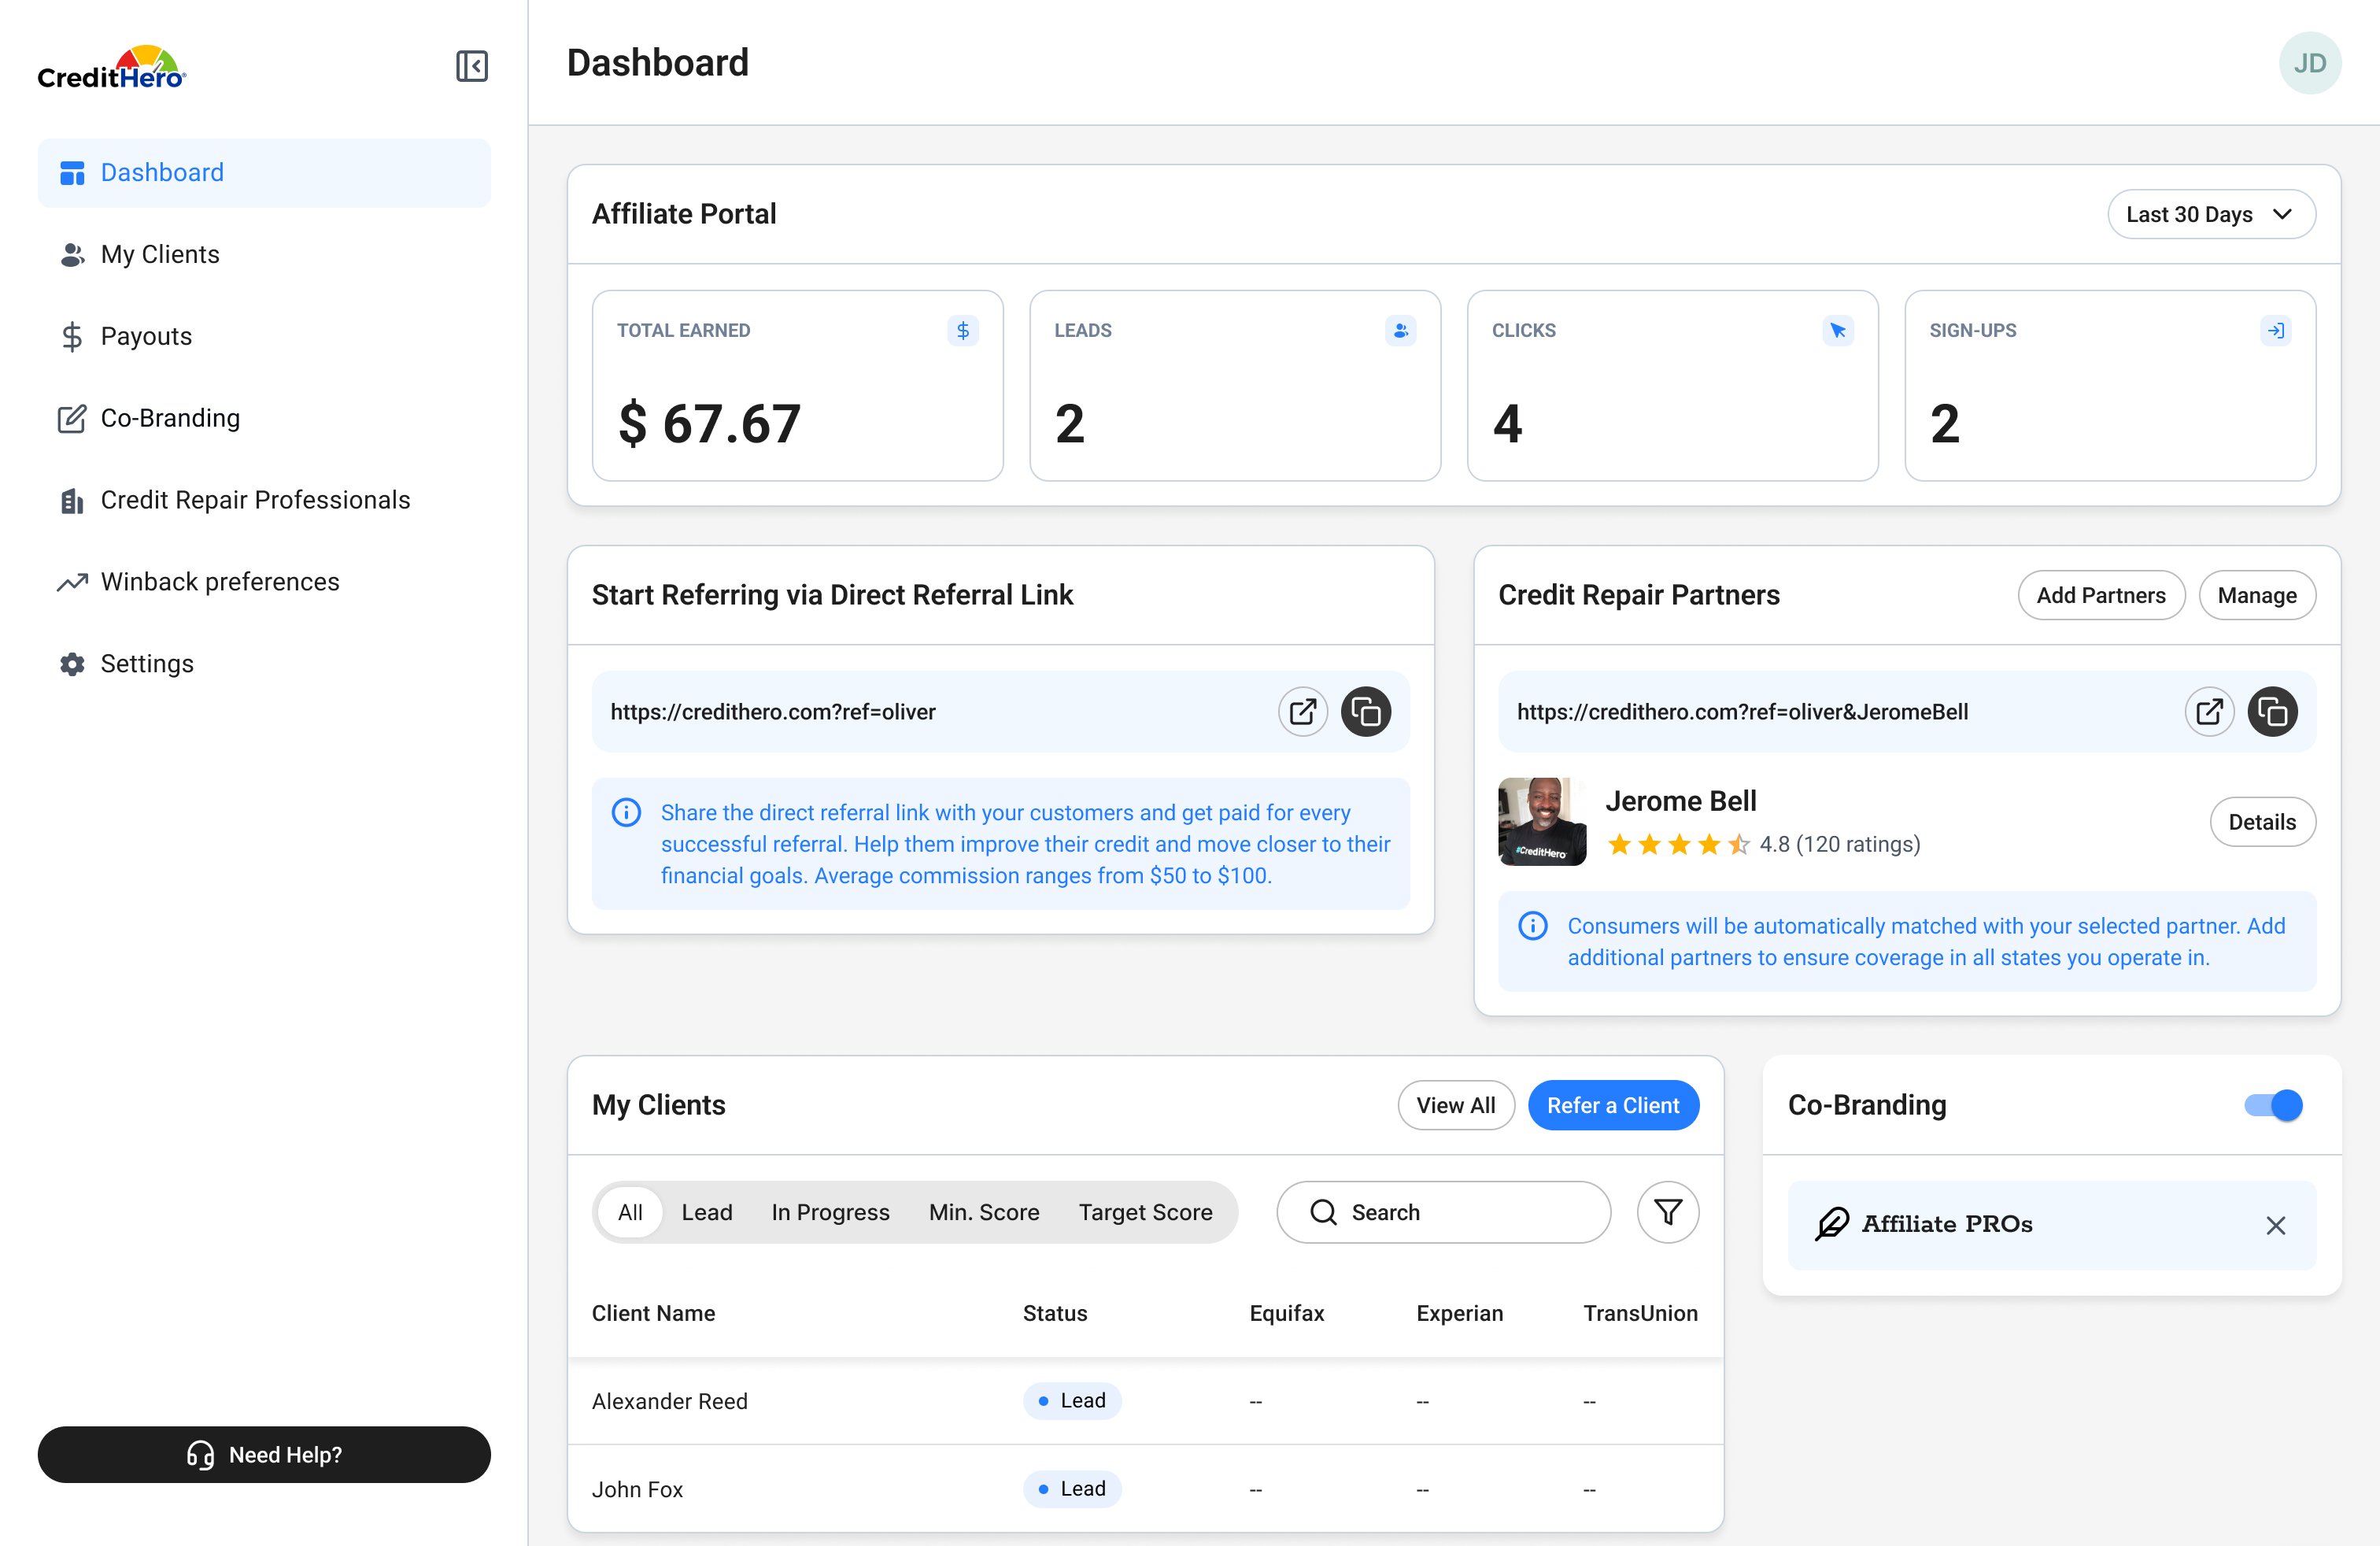Collapse the sidebar with the panel icon
The width and height of the screenshot is (2380, 1546).
pos(471,66)
